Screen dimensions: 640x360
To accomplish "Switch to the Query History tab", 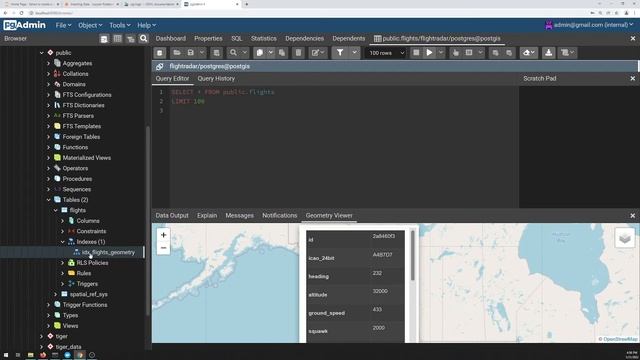I will click(x=216, y=78).
